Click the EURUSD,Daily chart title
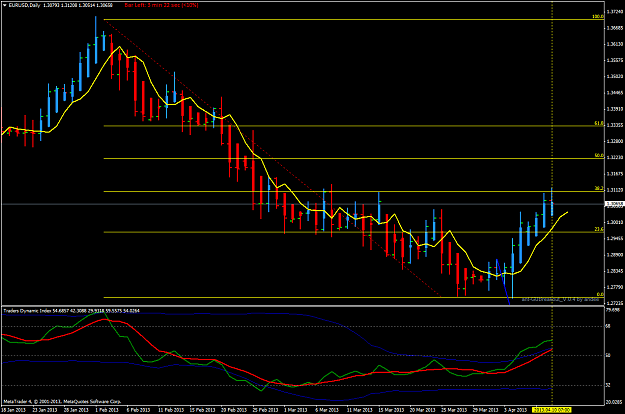This screenshot has height=414, width=625. 24,5
